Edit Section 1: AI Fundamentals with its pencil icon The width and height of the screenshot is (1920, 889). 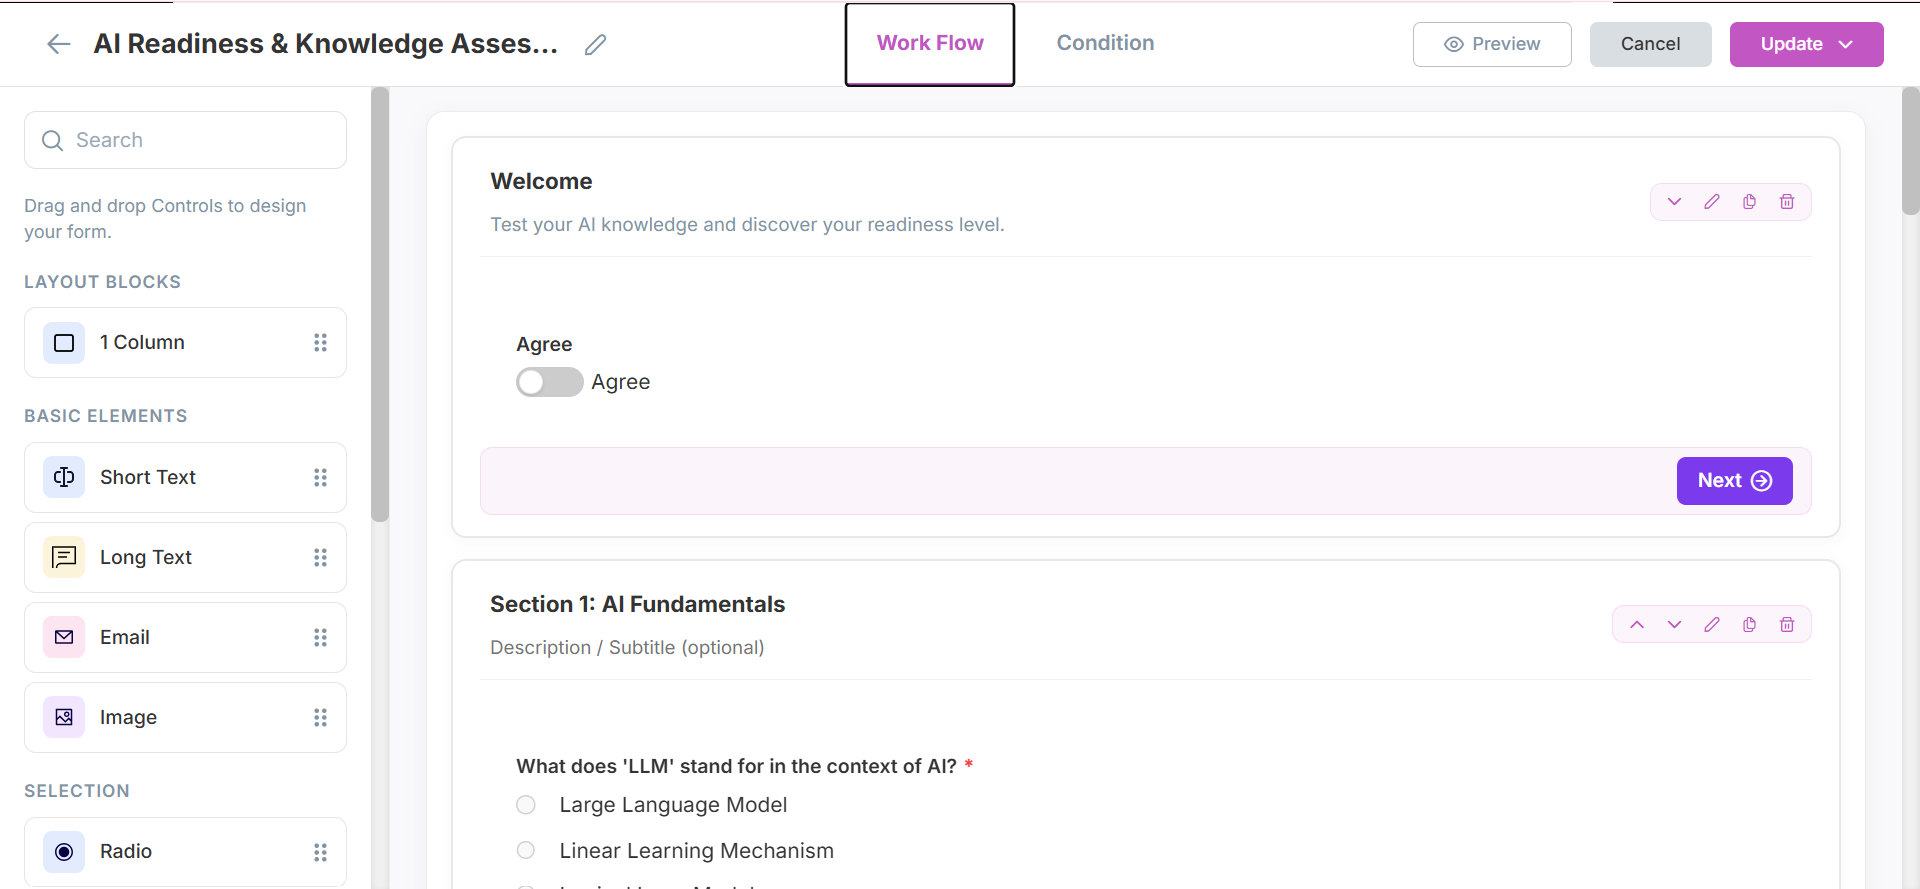(x=1712, y=625)
